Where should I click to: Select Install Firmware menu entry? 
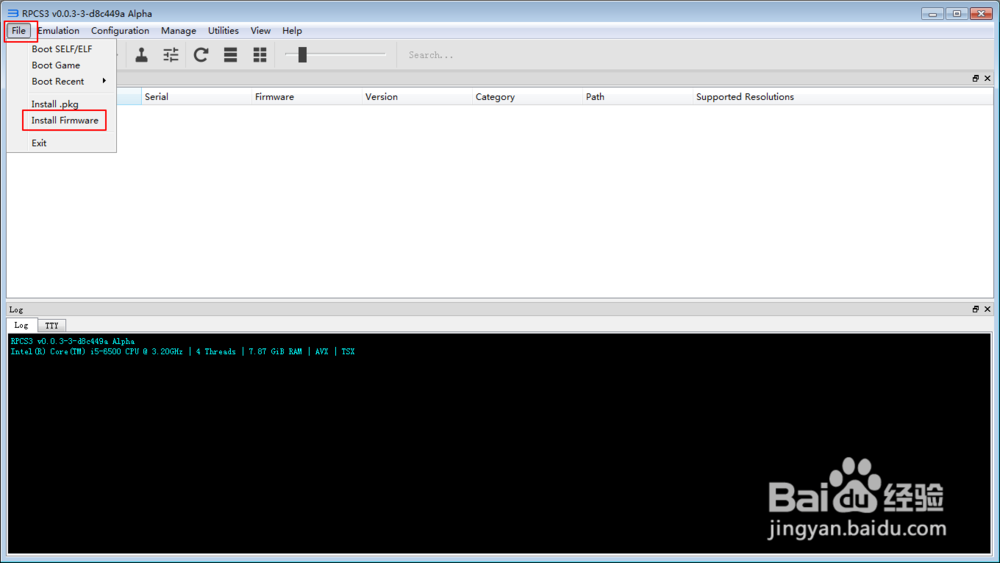pyautogui.click(x=64, y=121)
